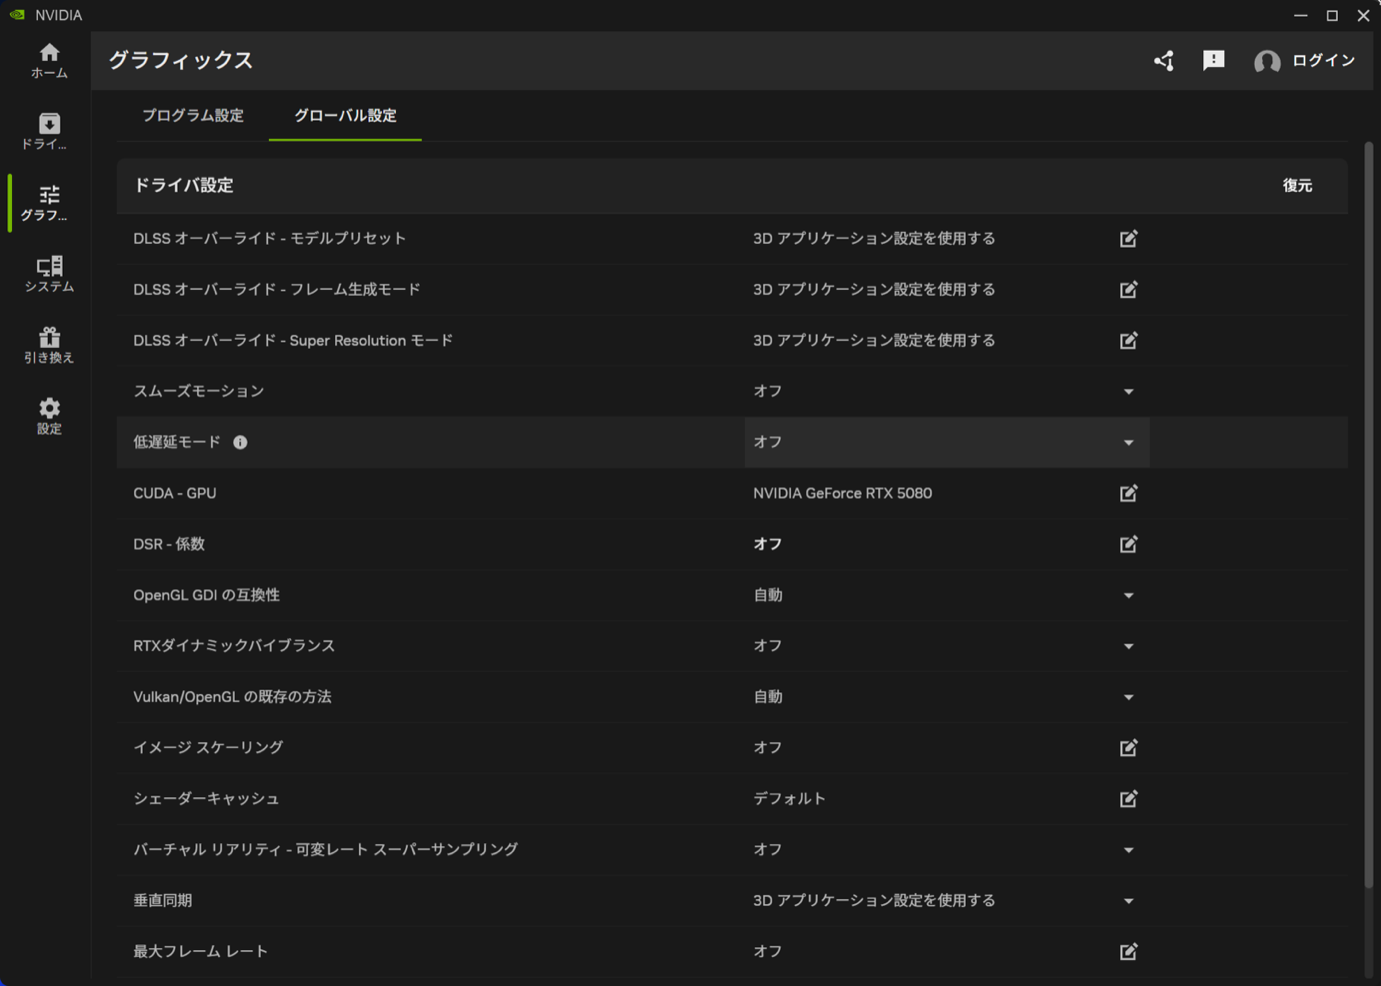This screenshot has height=986, width=1381.
Task: Close the NVIDIA window
Action: 1363,15
